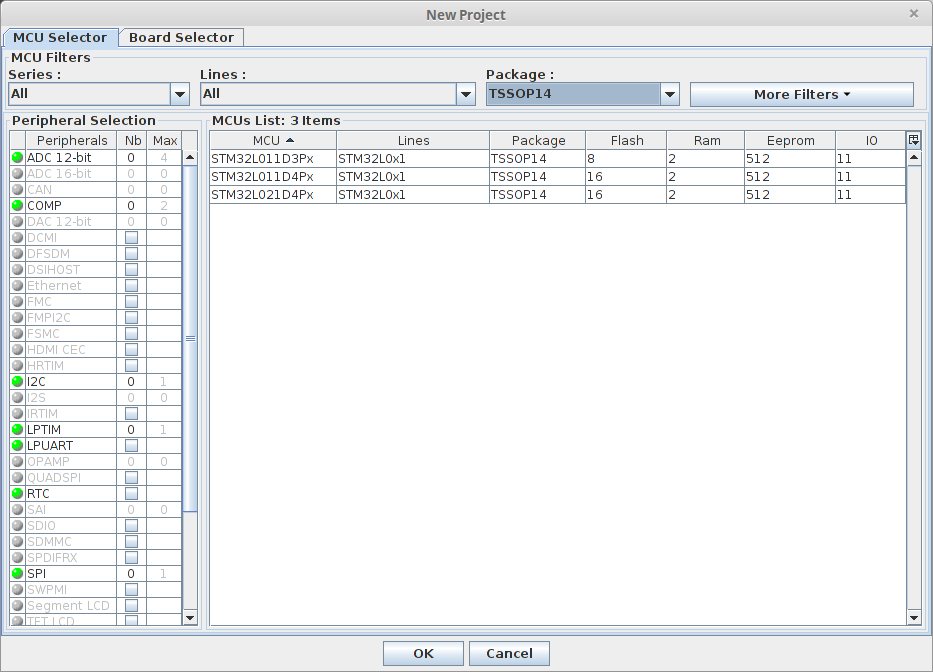Sort by the IO column header
The height and width of the screenshot is (672, 933).
[871, 140]
